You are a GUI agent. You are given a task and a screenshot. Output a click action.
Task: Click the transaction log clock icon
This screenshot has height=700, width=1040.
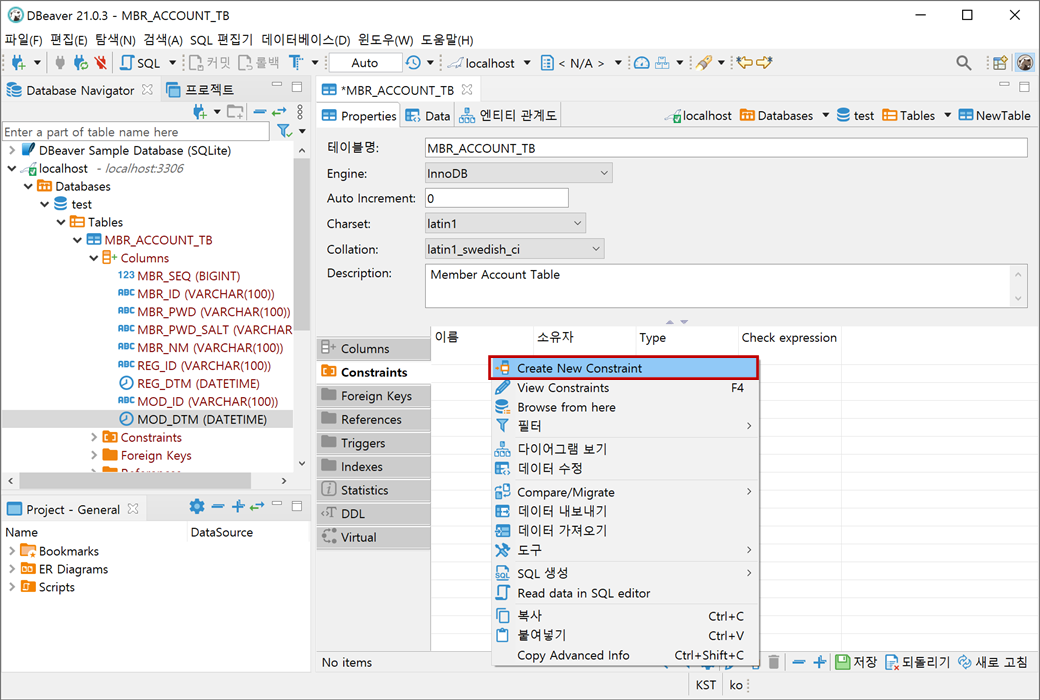[x=413, y=63]
